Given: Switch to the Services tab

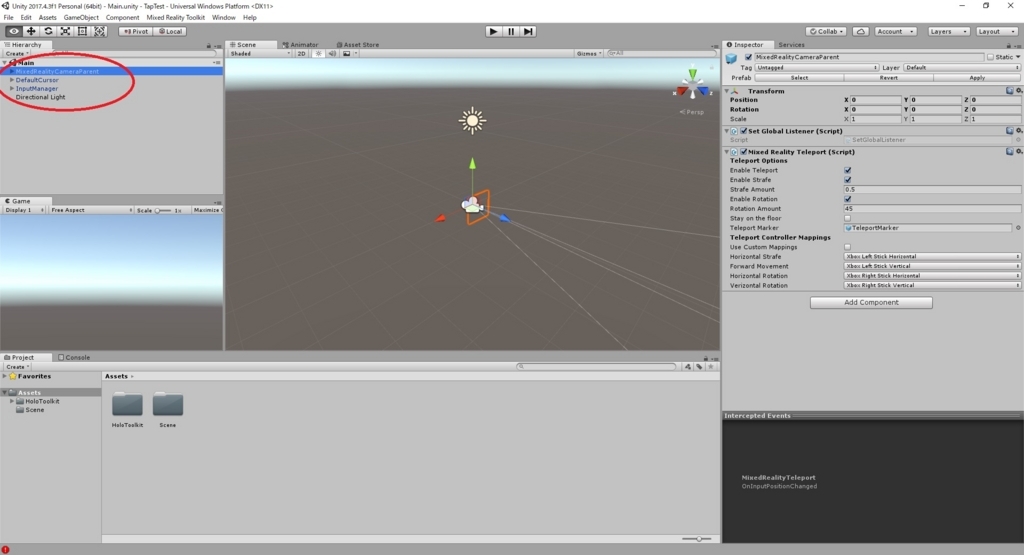Looking at the screenshot, I should tap(791, 44).
